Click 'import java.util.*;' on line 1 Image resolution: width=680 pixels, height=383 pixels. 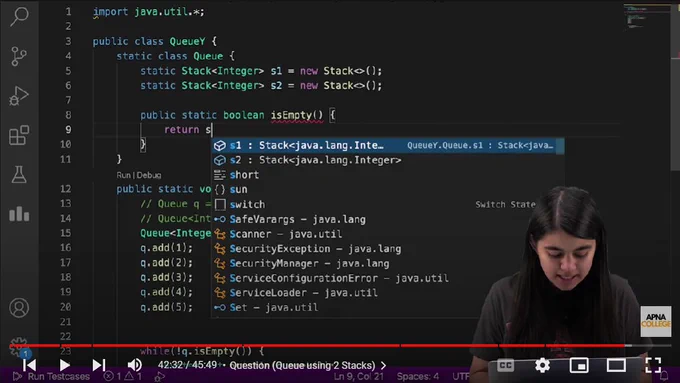[x=148, y=12]
